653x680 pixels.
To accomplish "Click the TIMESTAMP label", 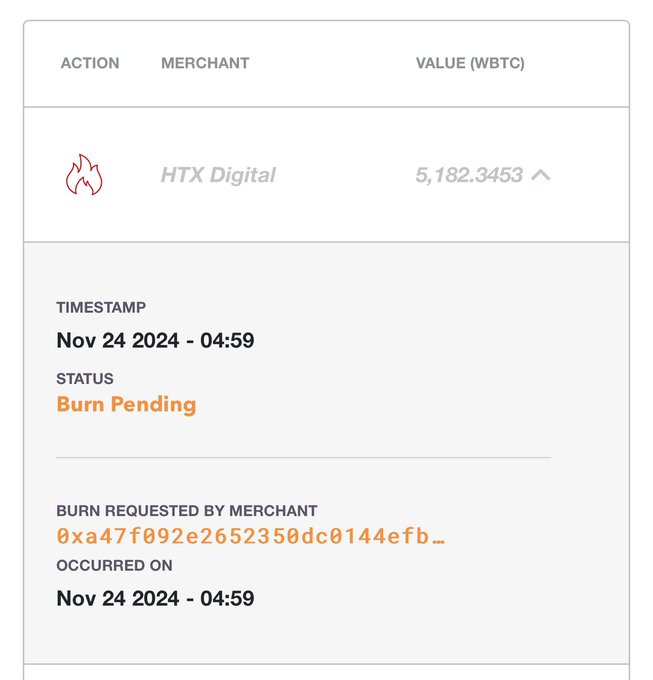I will click(x=101, y=307).
